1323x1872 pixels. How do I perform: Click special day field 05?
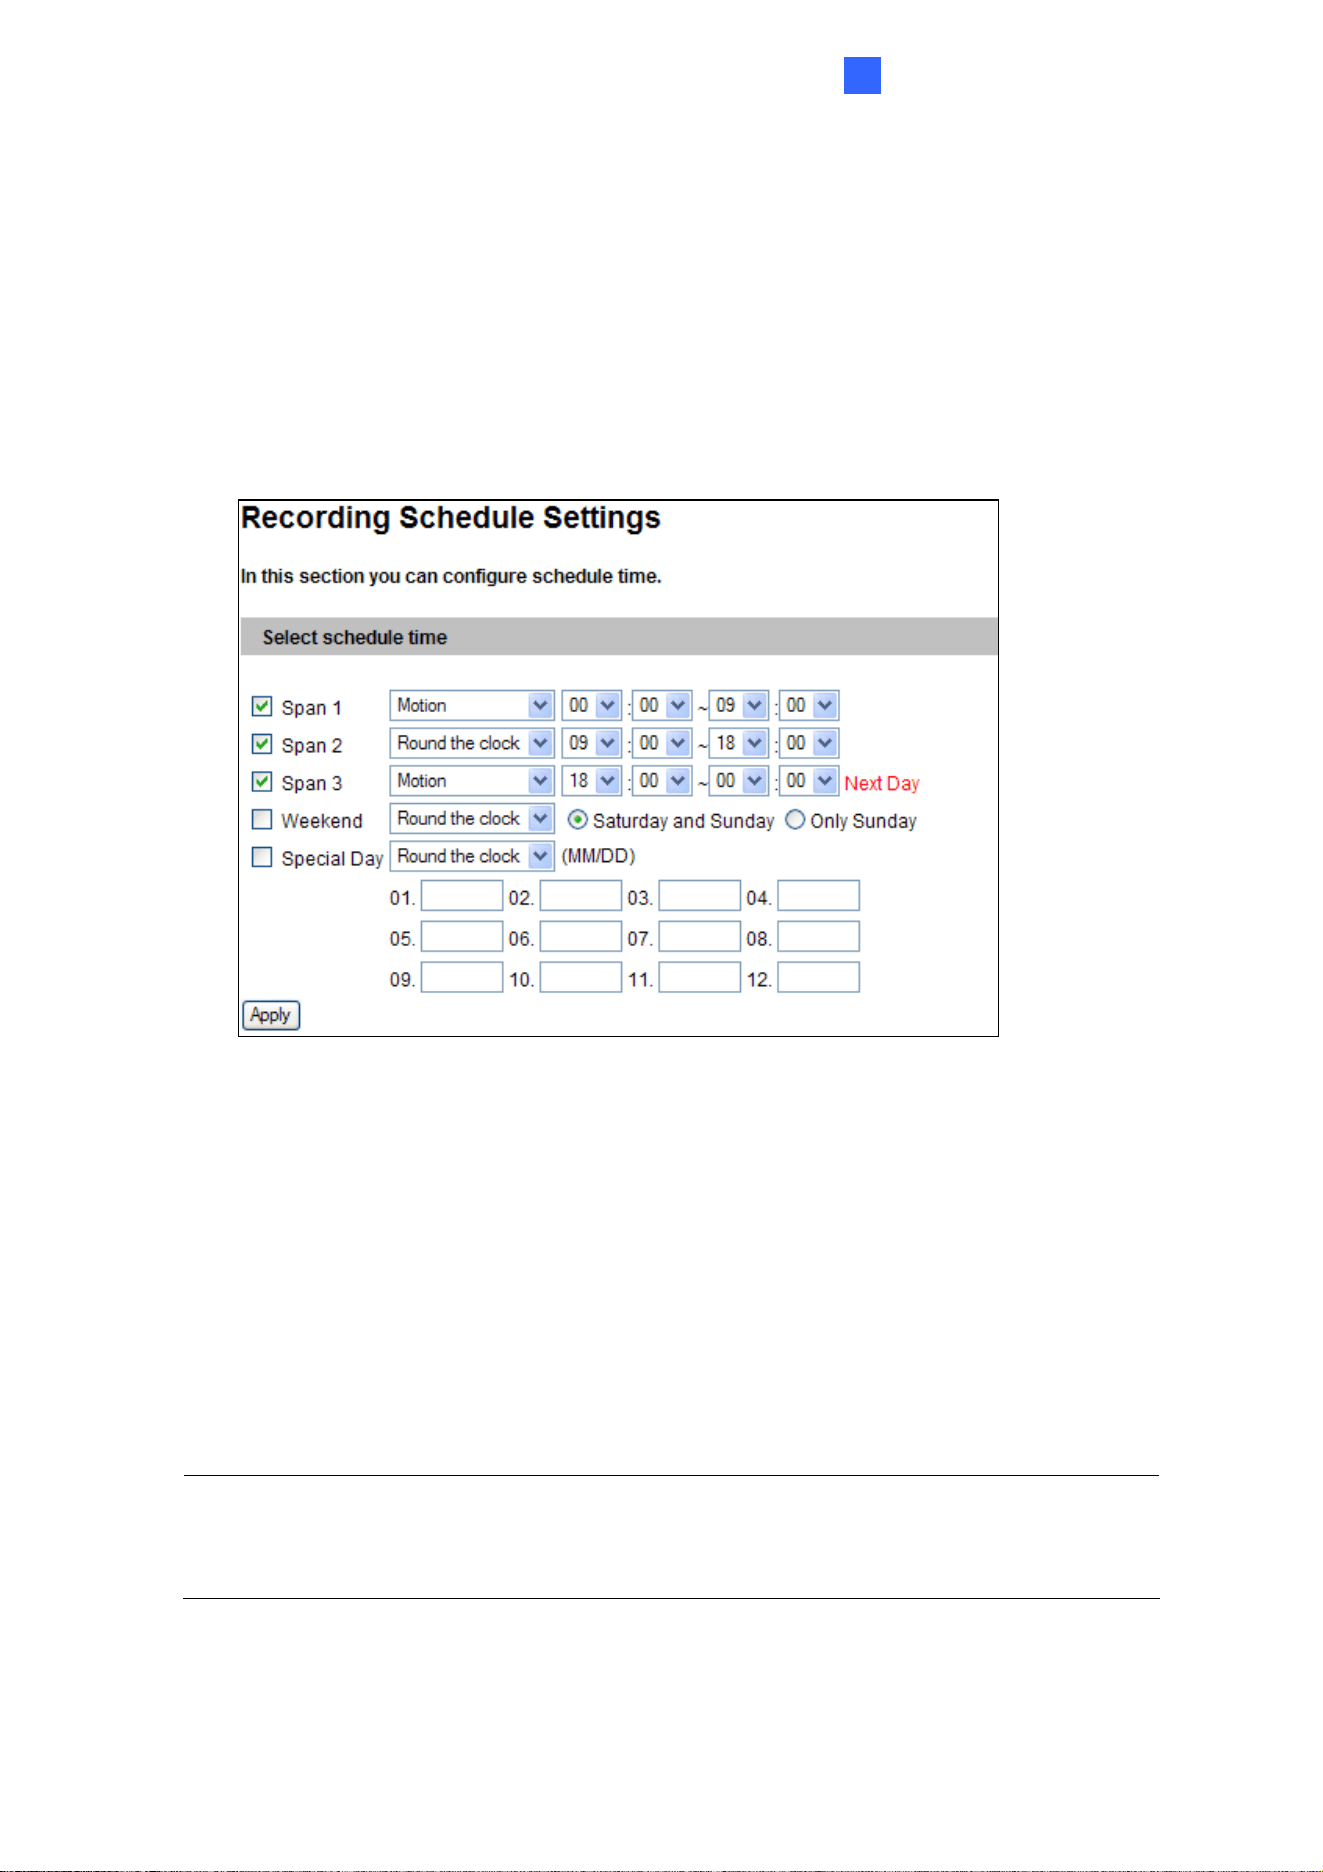462,936
